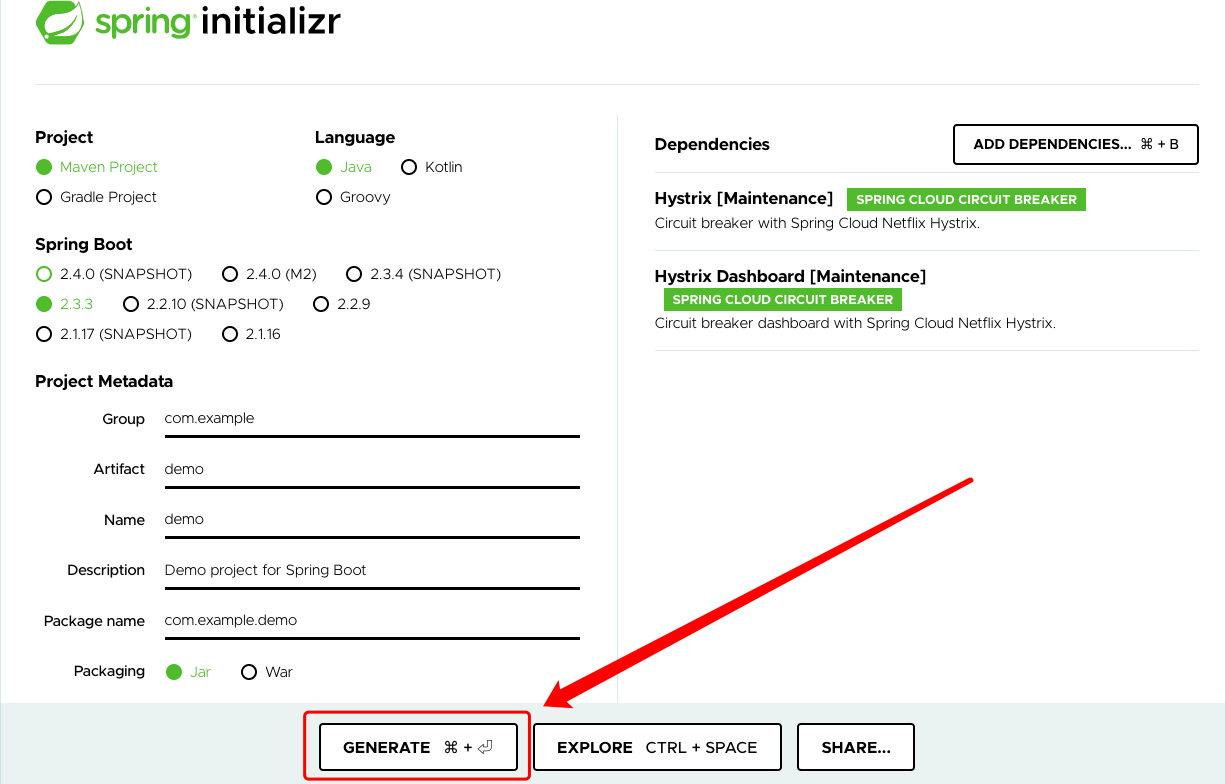Generate the project zip

coord(418,747)
